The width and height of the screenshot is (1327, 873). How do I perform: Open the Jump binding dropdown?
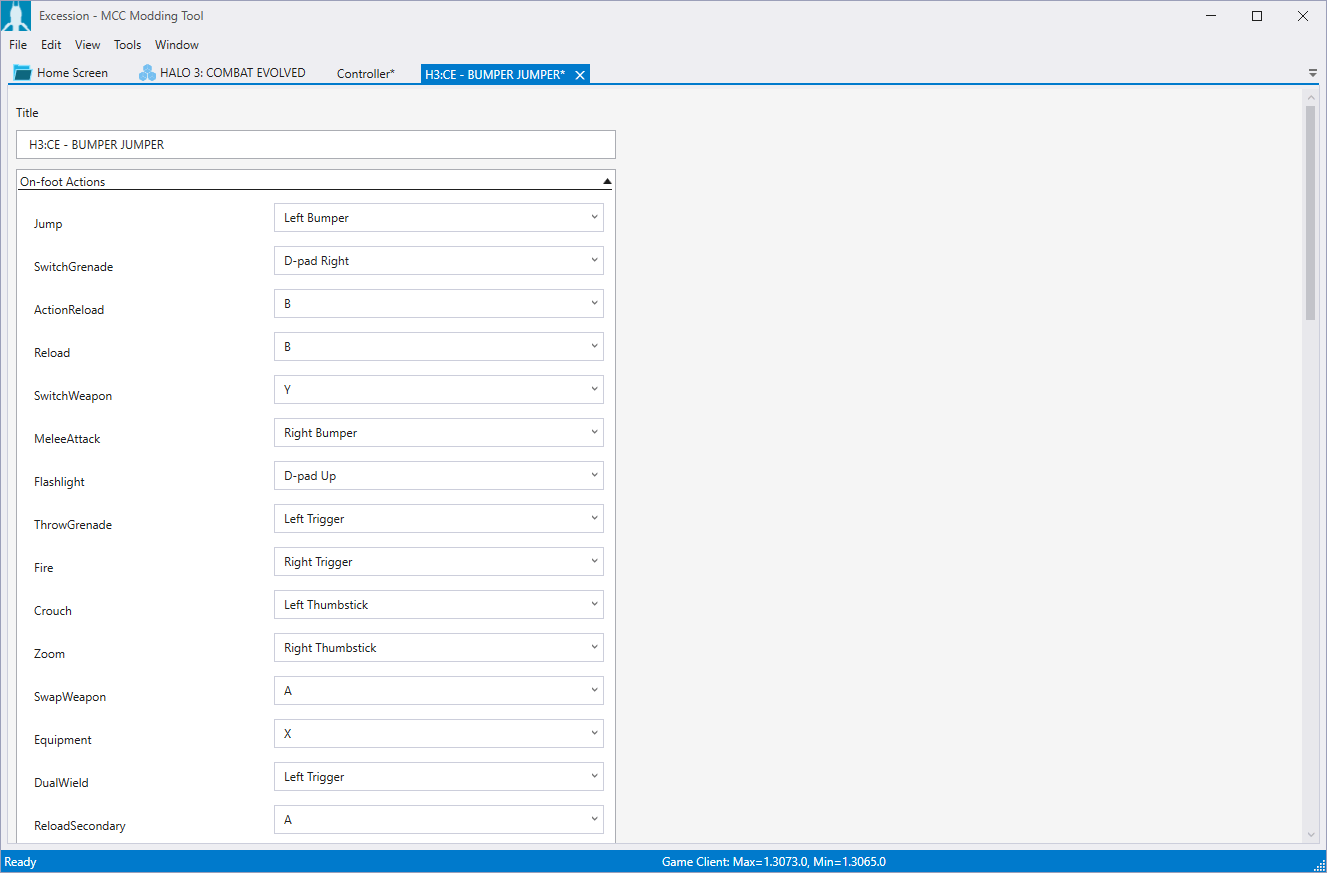[x=438, y=218]
